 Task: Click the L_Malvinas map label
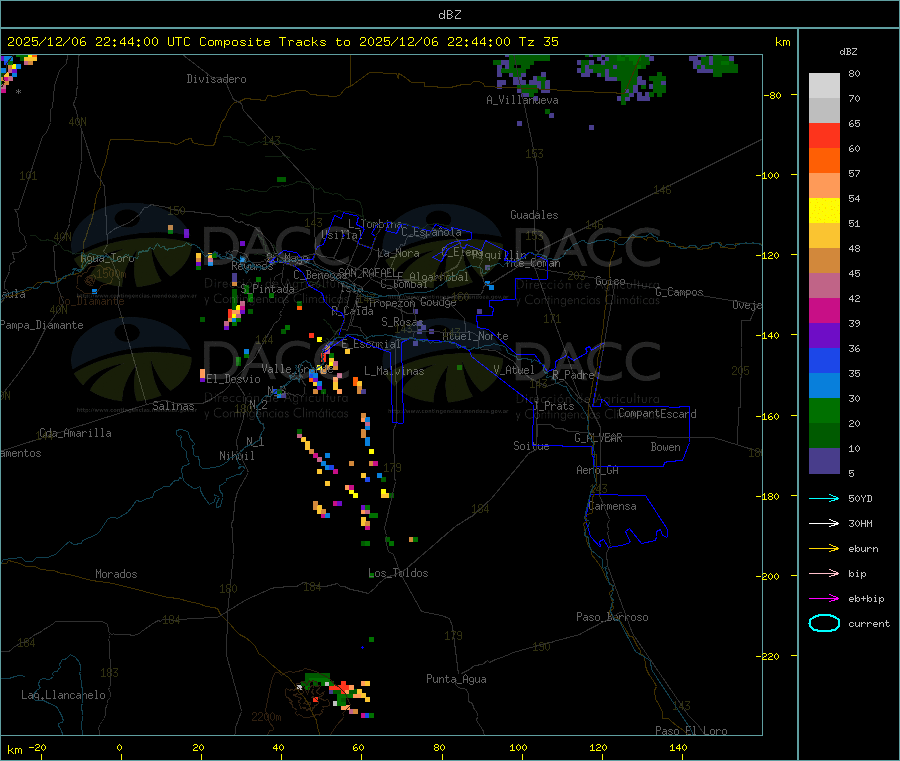[x=394, y=371]
